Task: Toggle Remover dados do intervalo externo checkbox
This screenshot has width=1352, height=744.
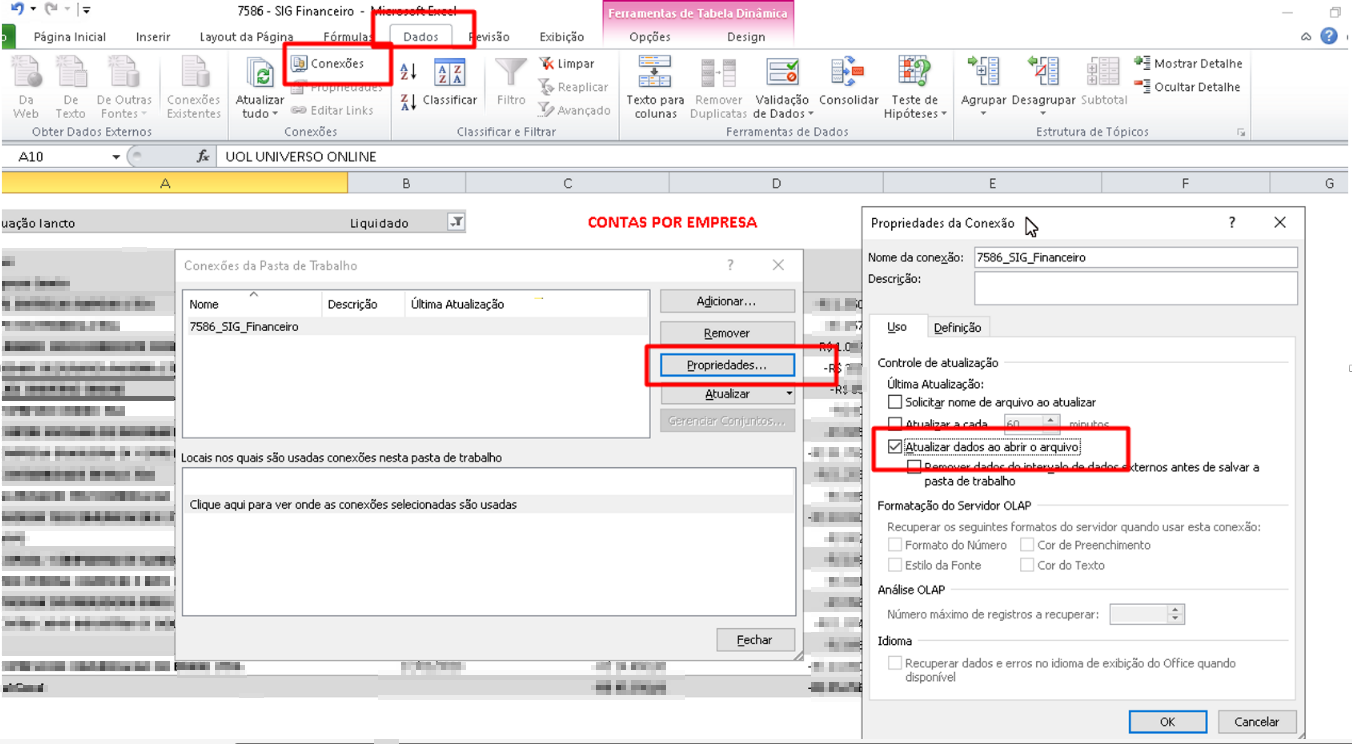Action: [914, 467]
